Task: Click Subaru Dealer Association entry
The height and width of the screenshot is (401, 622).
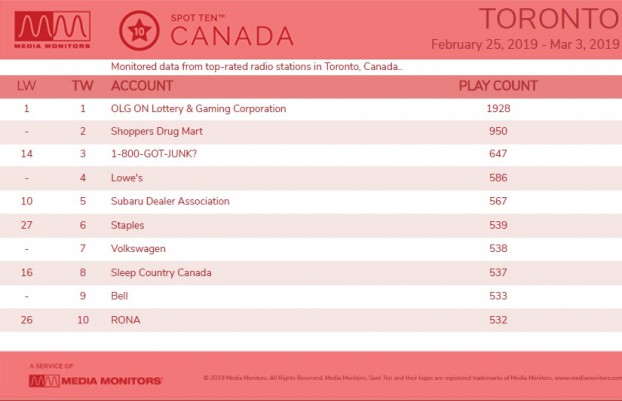Action: click(x=170, y=201)
